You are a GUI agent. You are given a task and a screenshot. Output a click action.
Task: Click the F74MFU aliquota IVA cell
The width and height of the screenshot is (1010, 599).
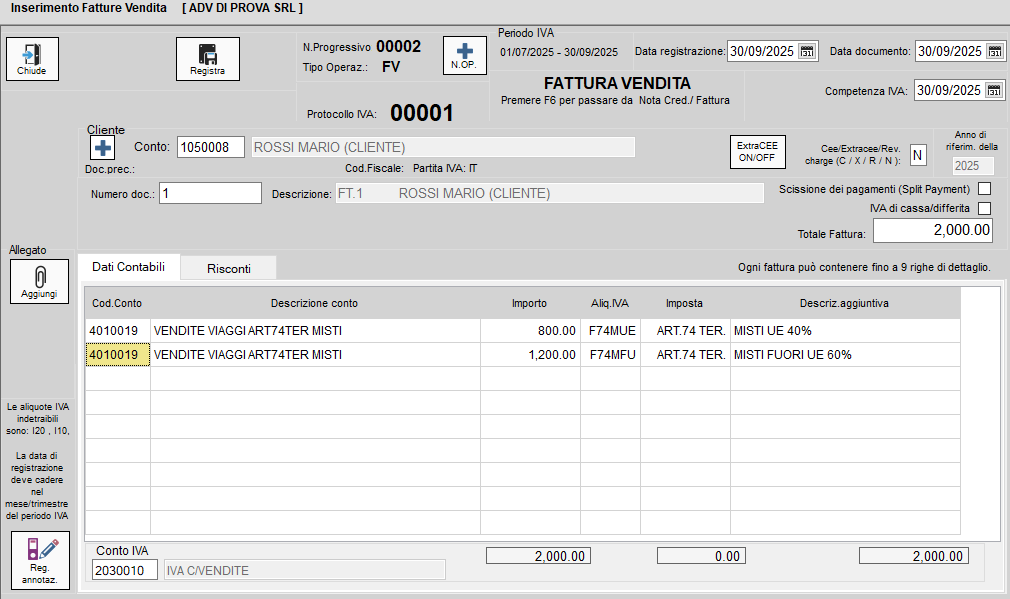[609, 355]
